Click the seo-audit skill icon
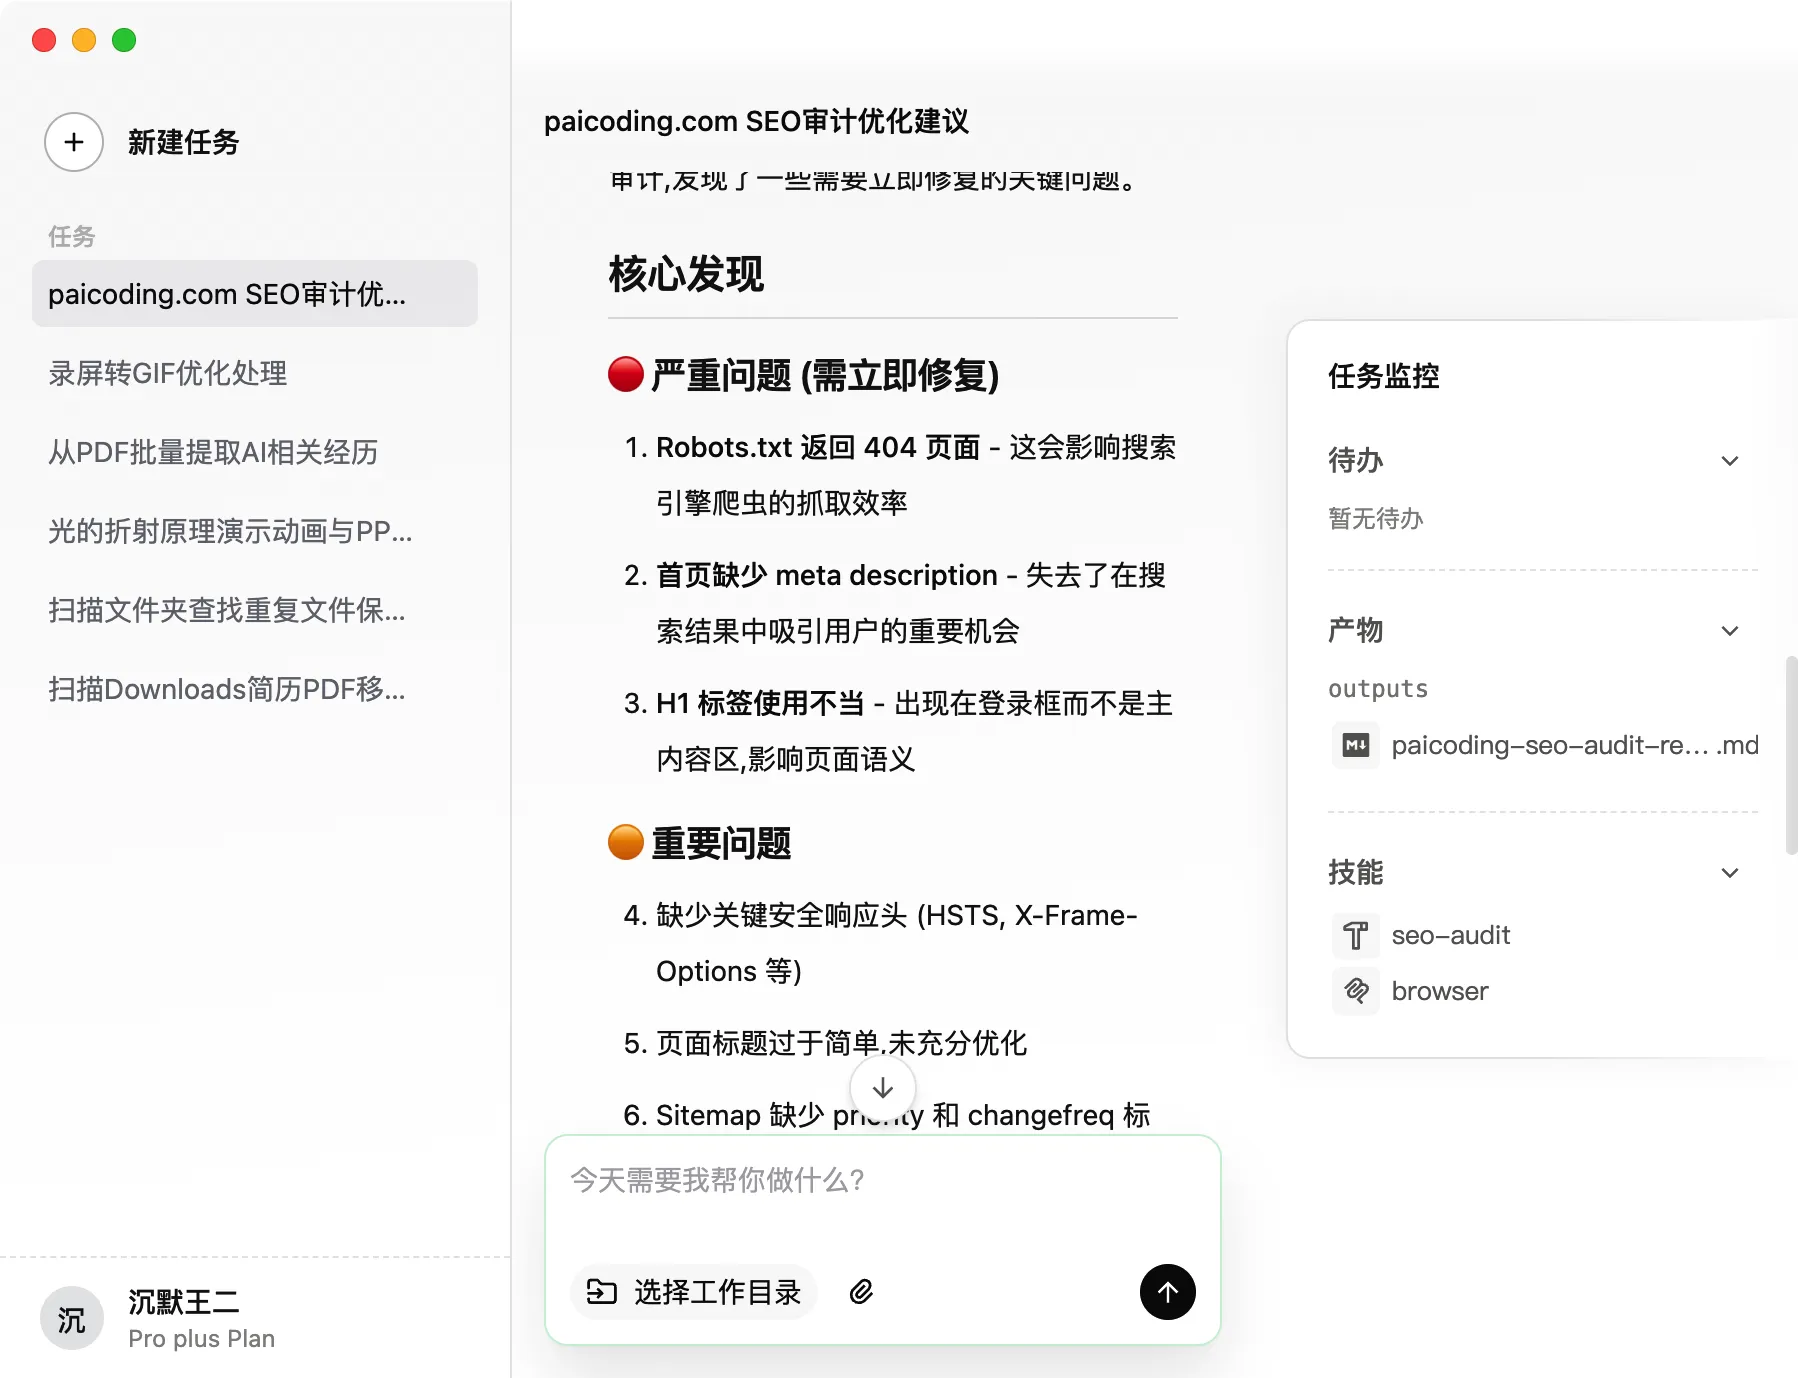This screenshot has height=1378, width=1798. click(x=1356, y=936)
